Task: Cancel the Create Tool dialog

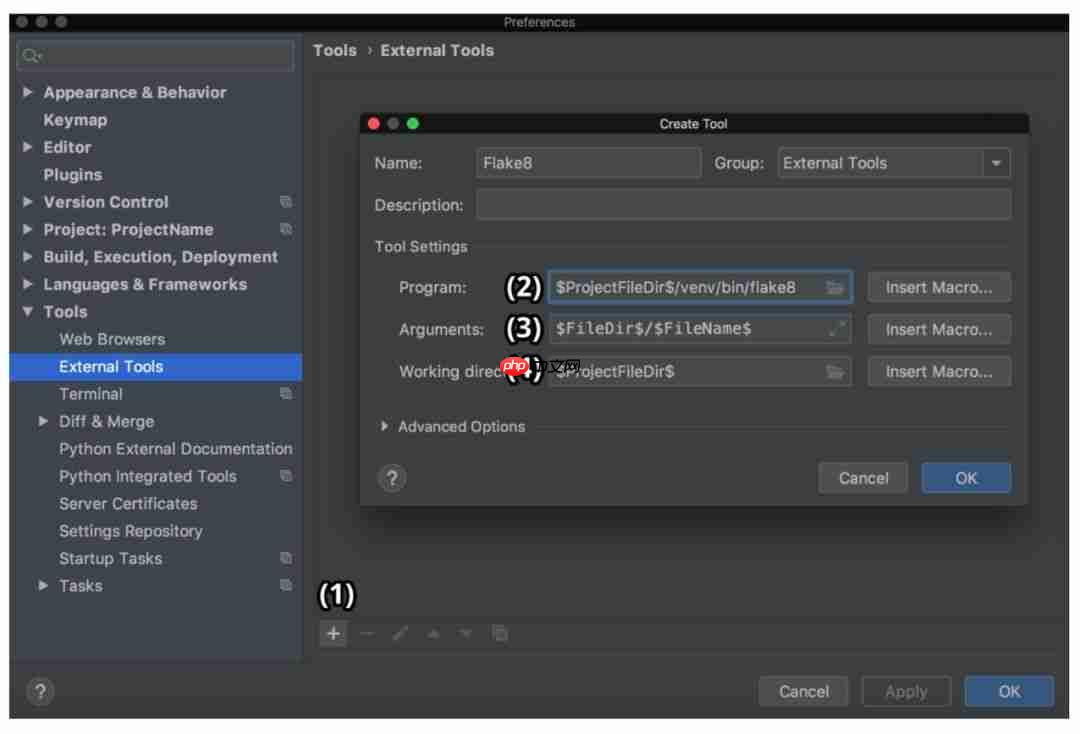Action: [863, 478]
